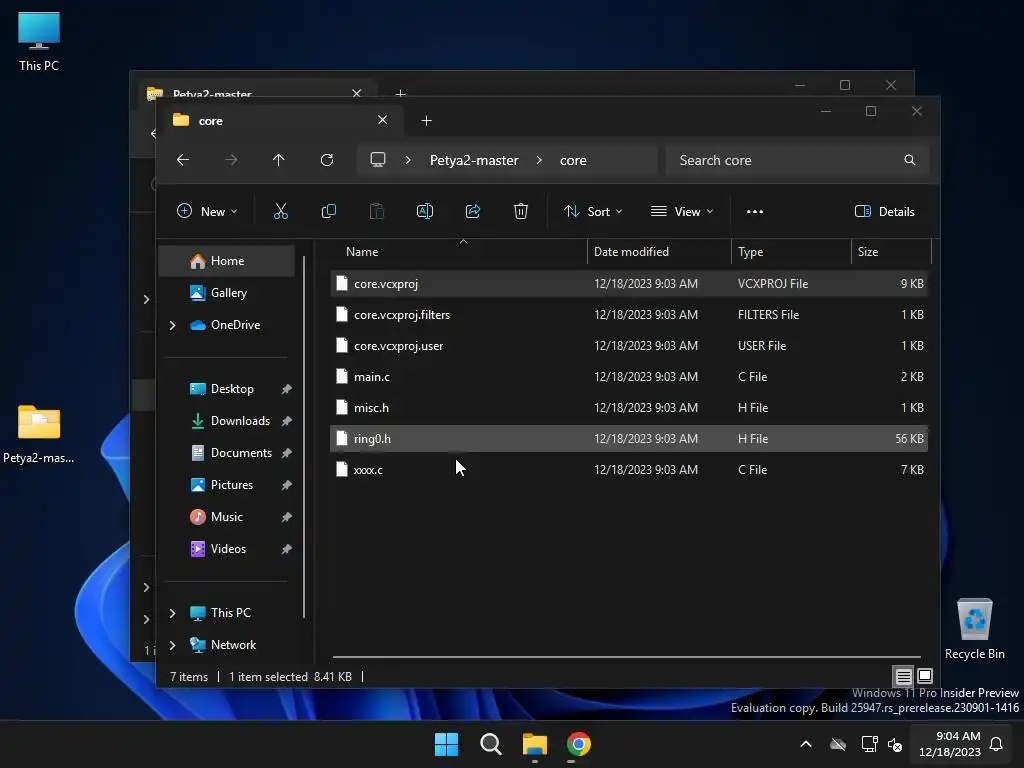Switch to large thumbnails view layout
Viewport: 1024px width, 768px height.
pyautogui.click(x=925, y=676)
